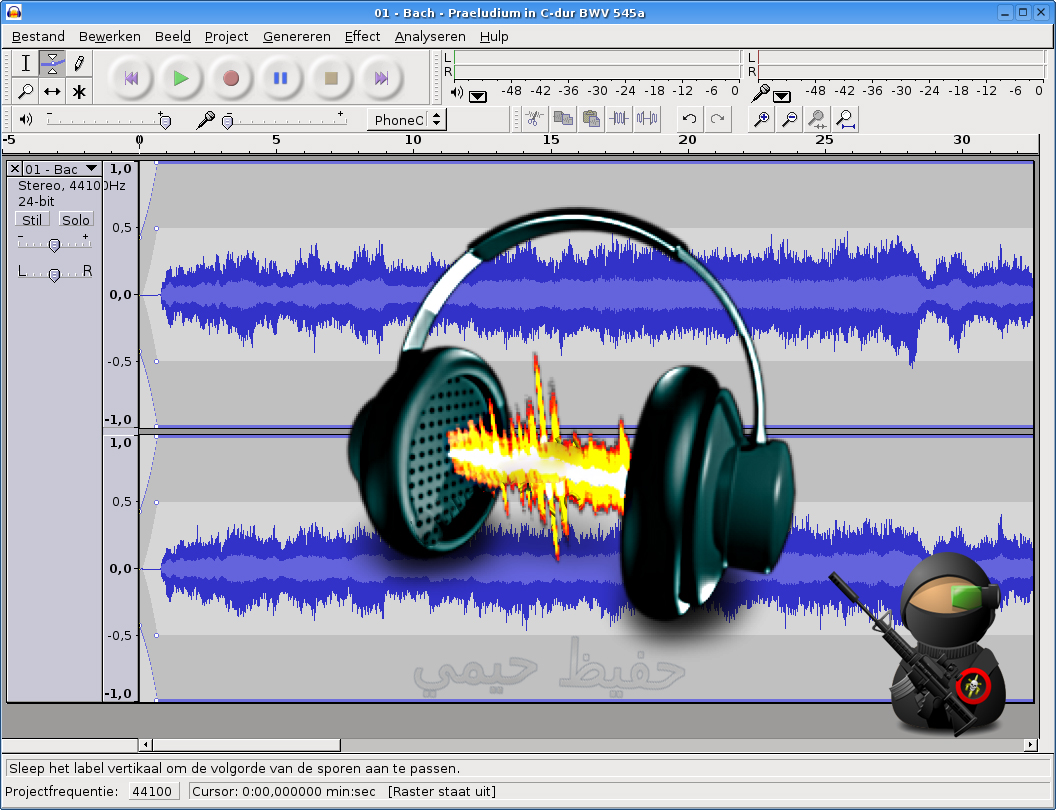Viewport: 1056px width, 810px height.
Task: Pause playback with blue Pause button
Action: click(x=281, y=78)
